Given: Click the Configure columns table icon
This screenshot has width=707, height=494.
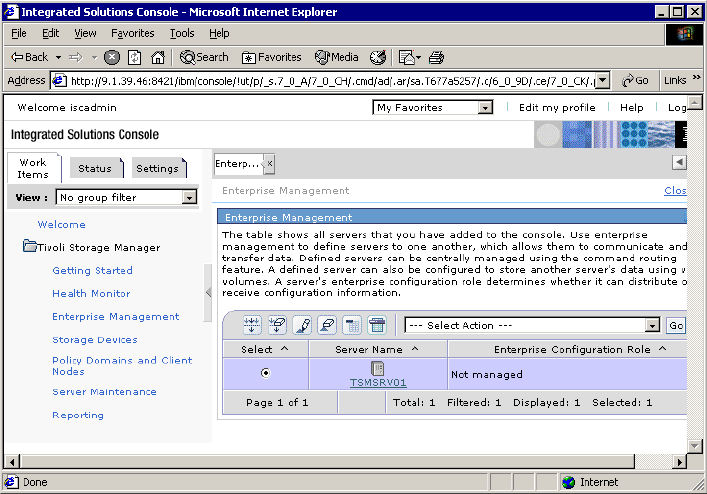Looking at the screenshot, I should pyautogui.click(x=377, y=325).
